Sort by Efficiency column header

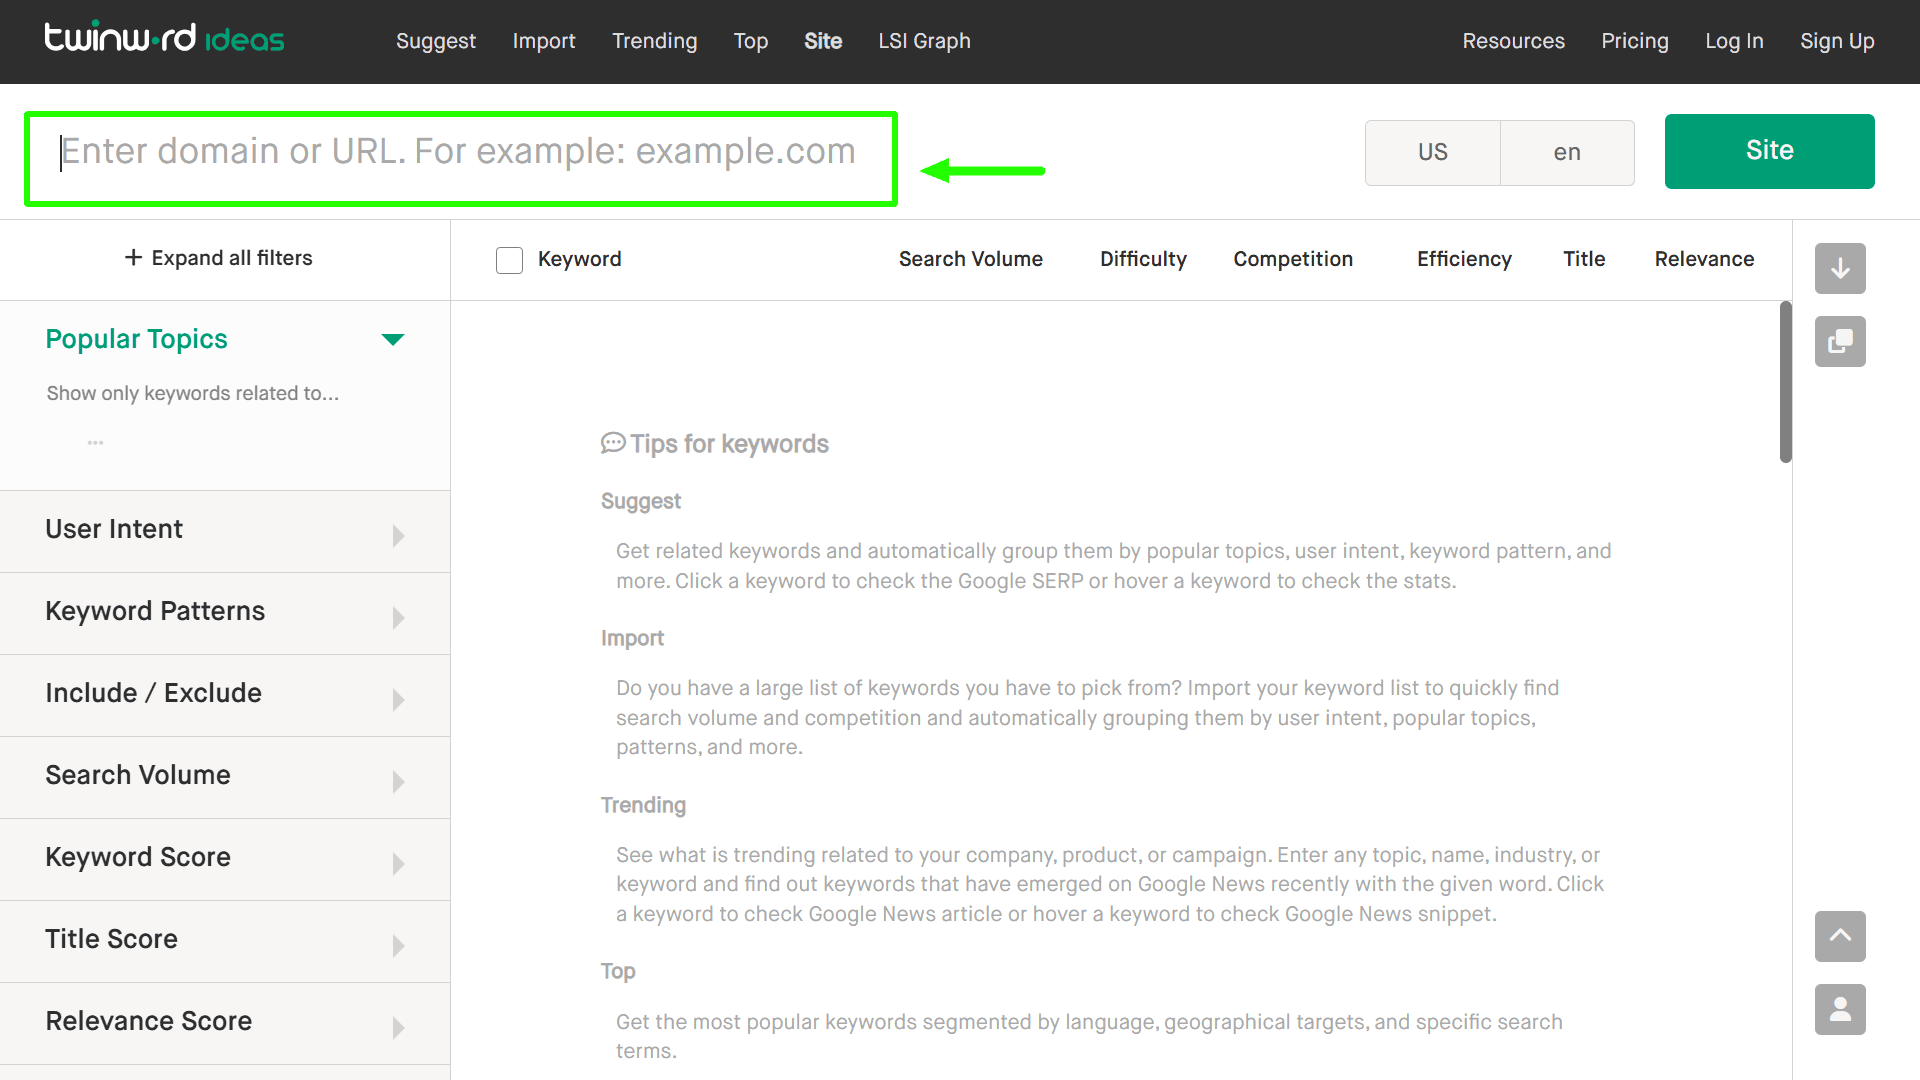coord(1464,259)
